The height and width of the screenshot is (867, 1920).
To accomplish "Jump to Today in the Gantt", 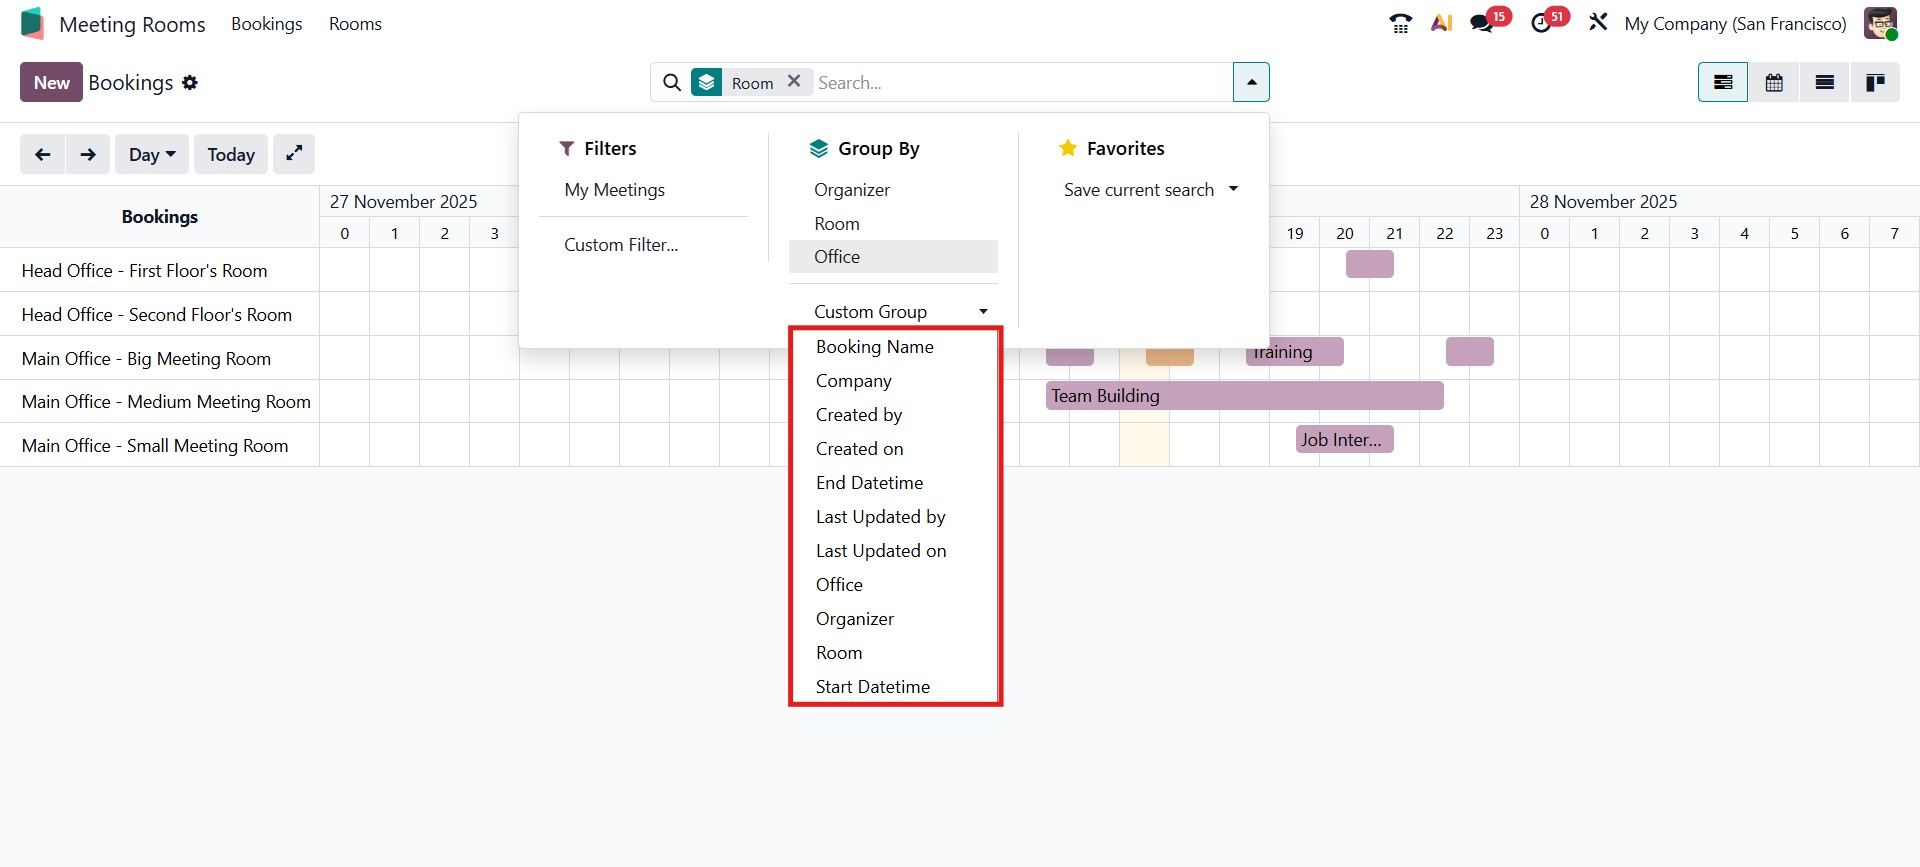I will tap(231, 154).
